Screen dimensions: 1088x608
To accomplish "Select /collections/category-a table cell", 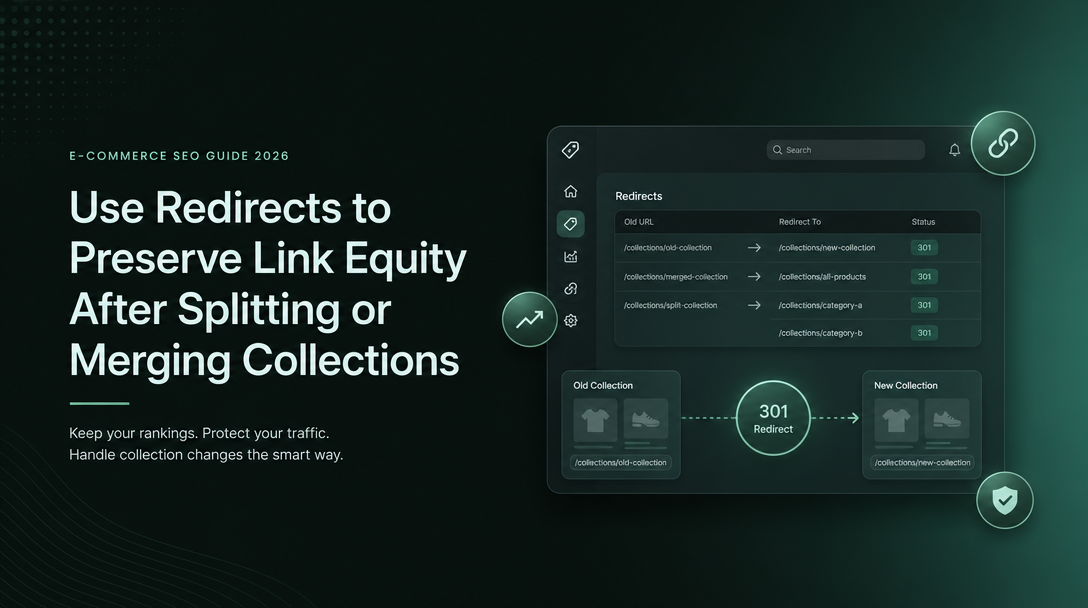I will [x=820, y=305].
